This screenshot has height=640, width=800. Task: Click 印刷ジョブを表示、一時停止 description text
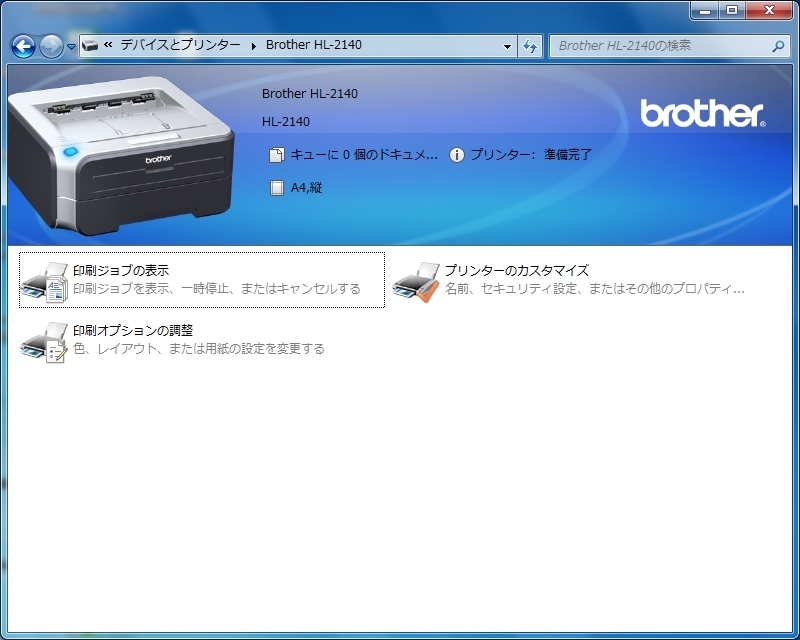coord(217,289)
